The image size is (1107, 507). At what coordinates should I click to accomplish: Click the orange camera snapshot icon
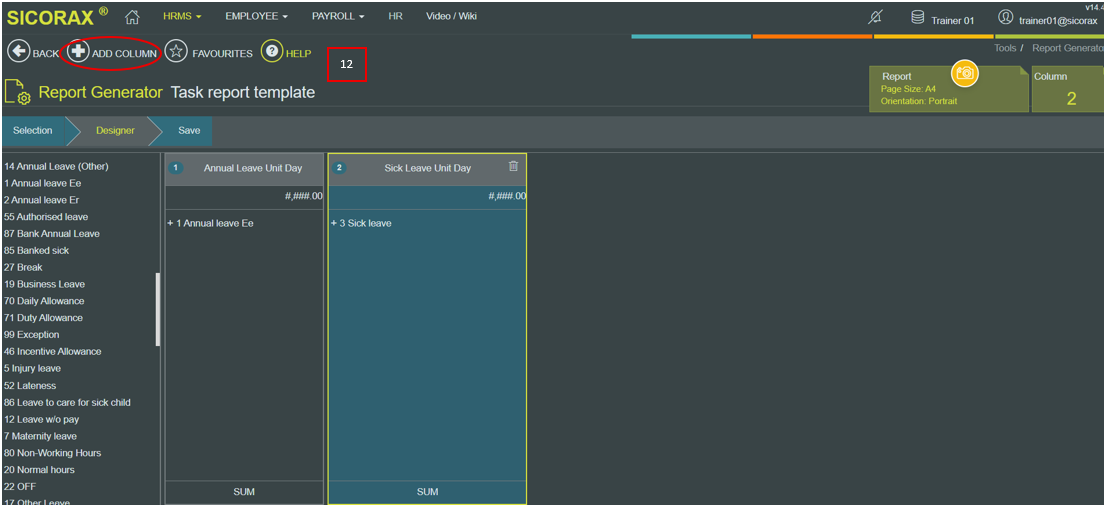[x=964, y=73]
